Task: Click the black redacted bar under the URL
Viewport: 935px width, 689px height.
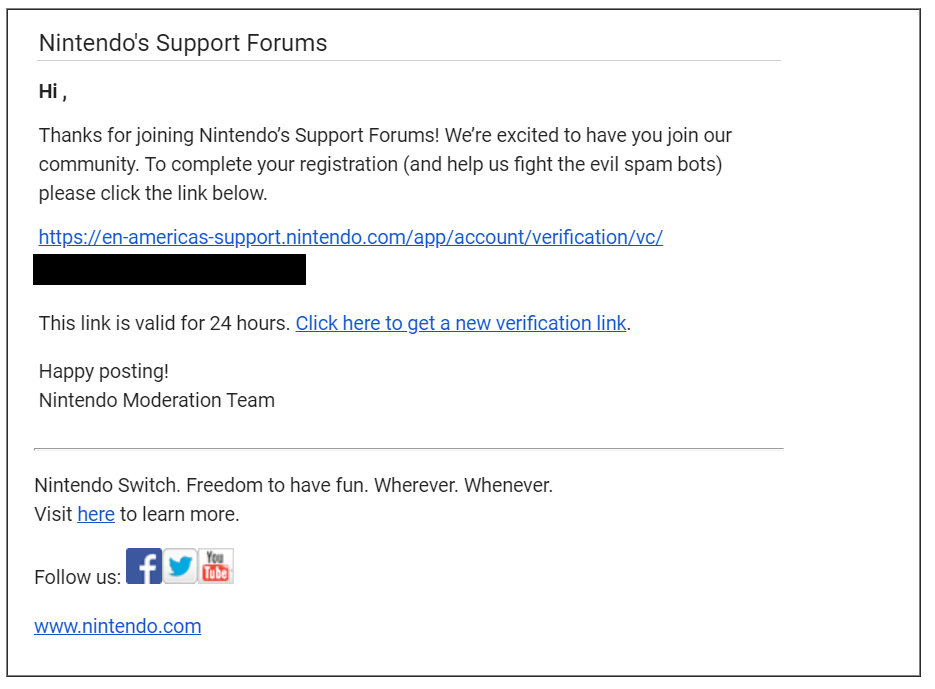Action: [x=169, y=269]
